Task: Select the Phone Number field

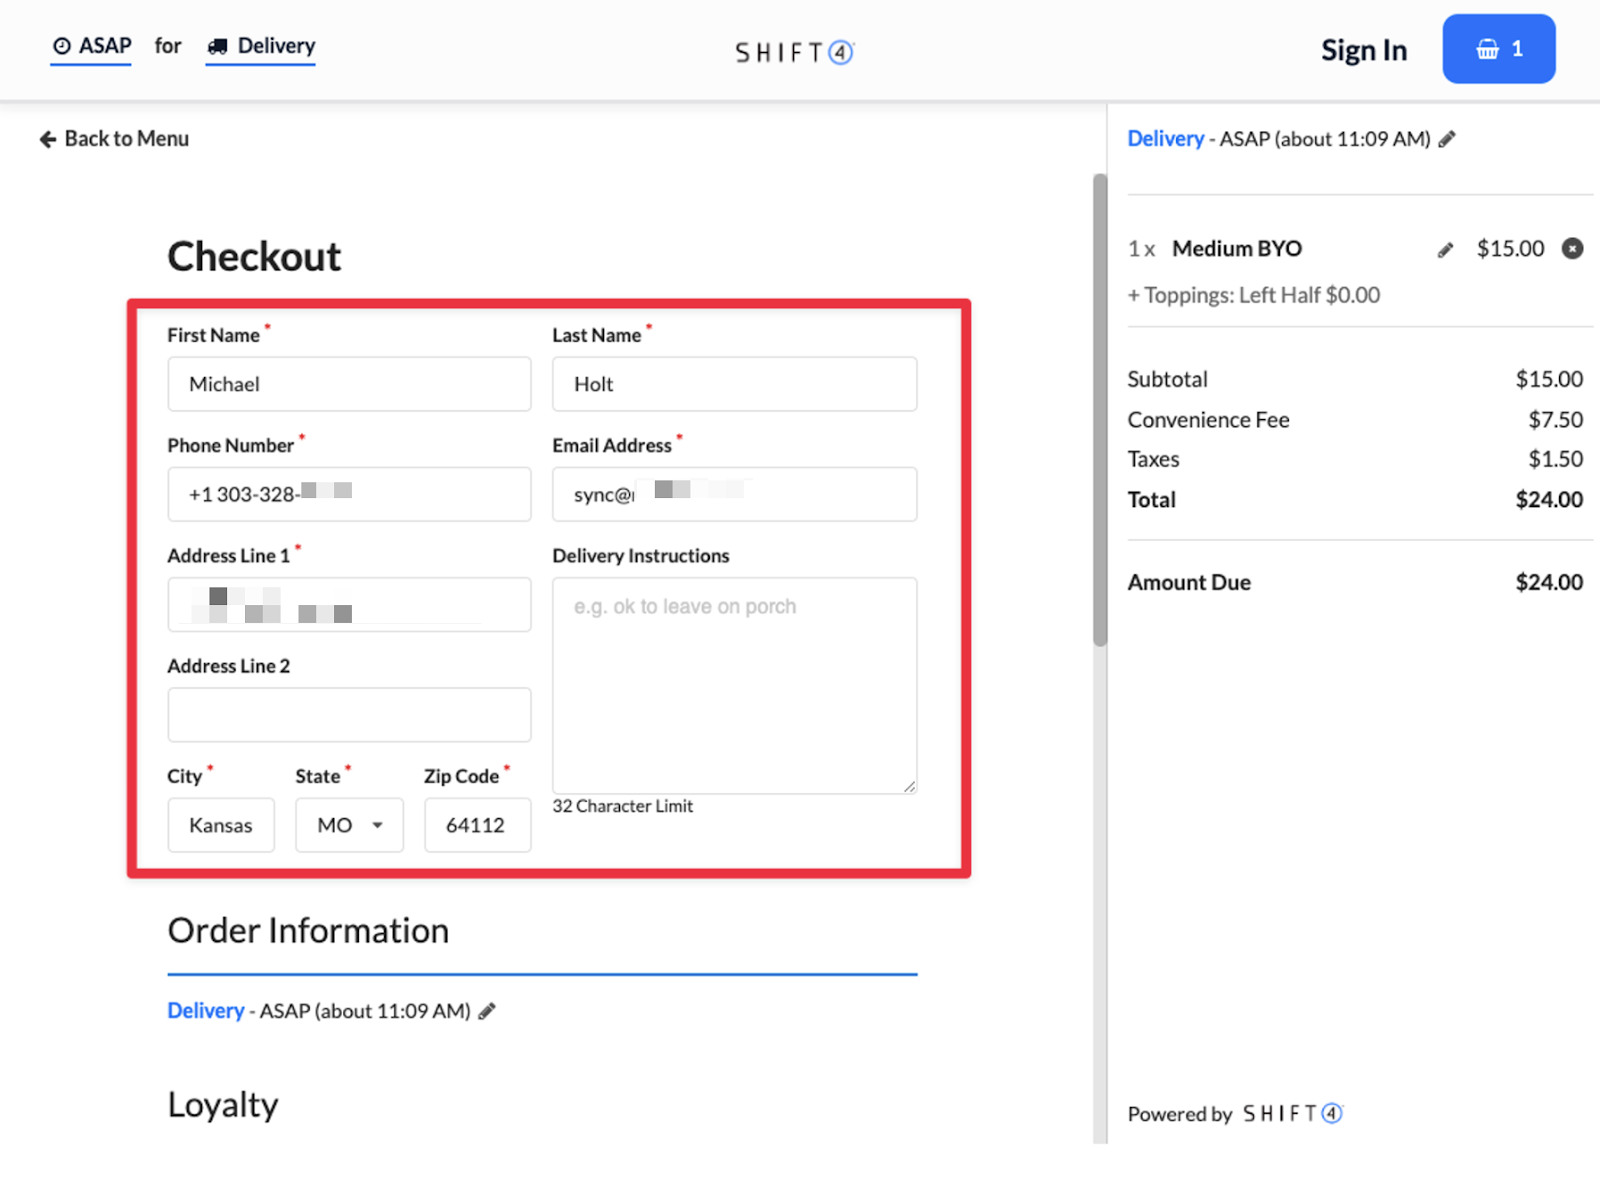Action: pyautogui.click(x=349, y=494)
